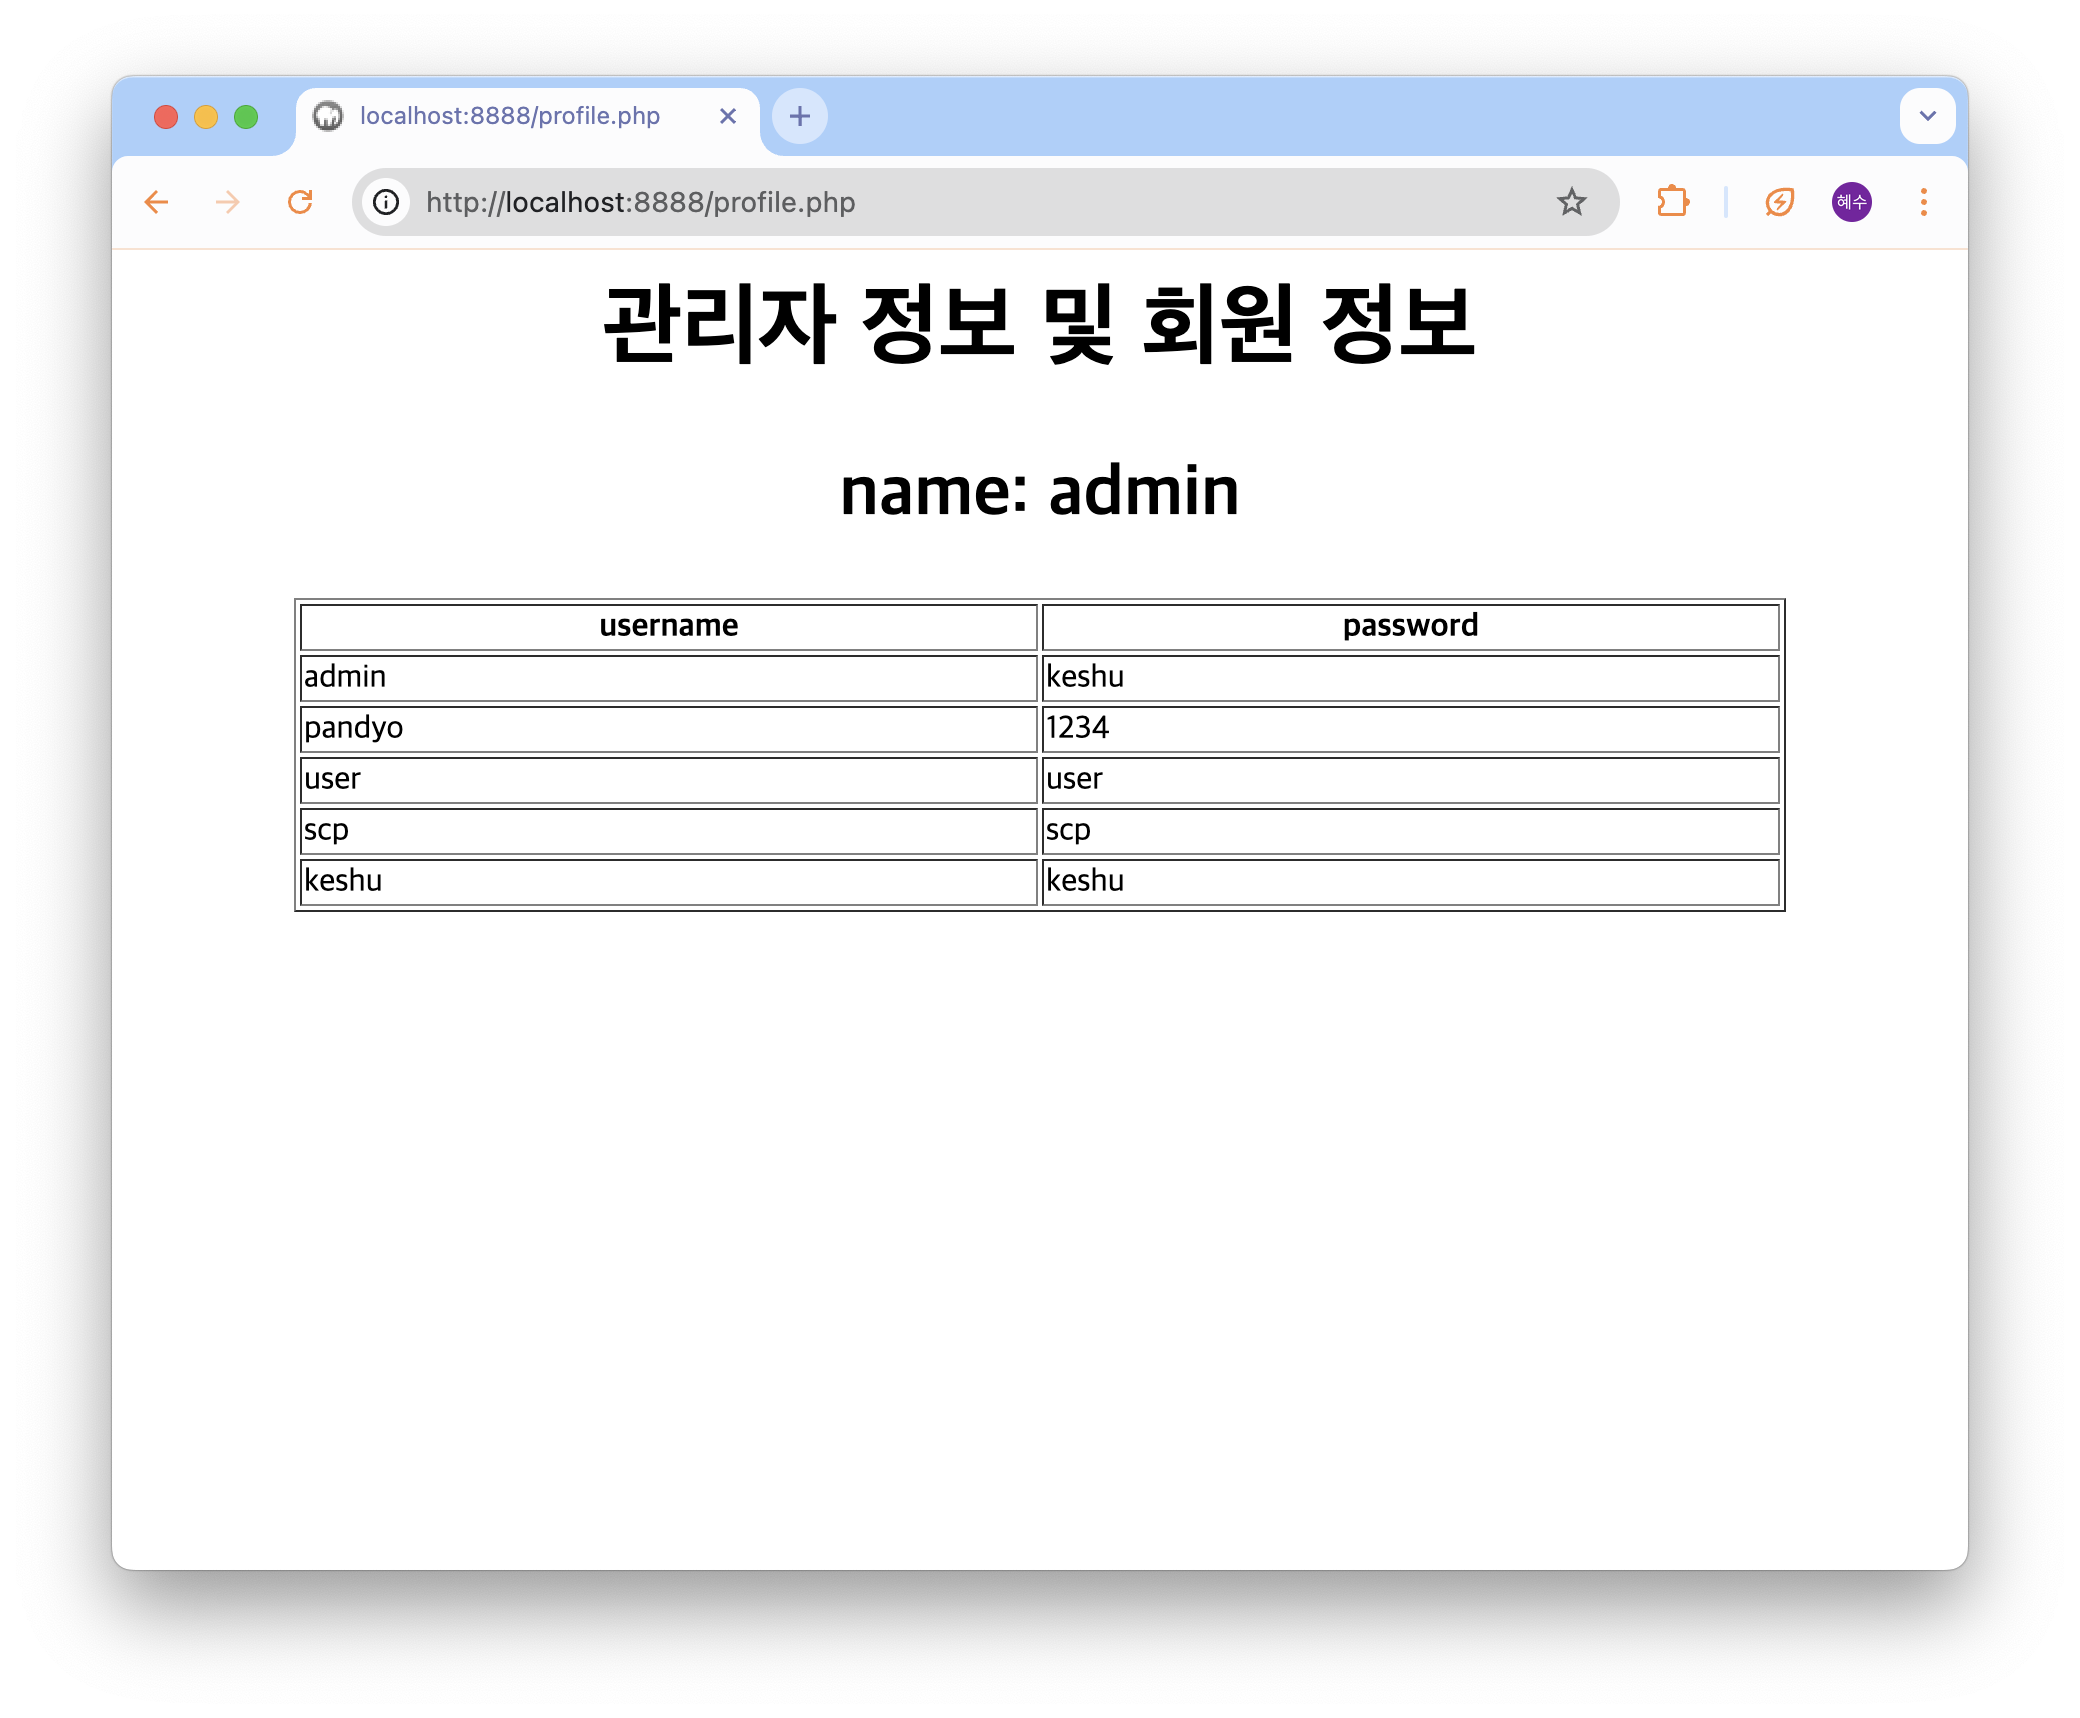This screenshot has width=2080, height=1718.
Task: Click the 'name: admin' heading
Action: pyautogui.click(x=1039, y=491)
